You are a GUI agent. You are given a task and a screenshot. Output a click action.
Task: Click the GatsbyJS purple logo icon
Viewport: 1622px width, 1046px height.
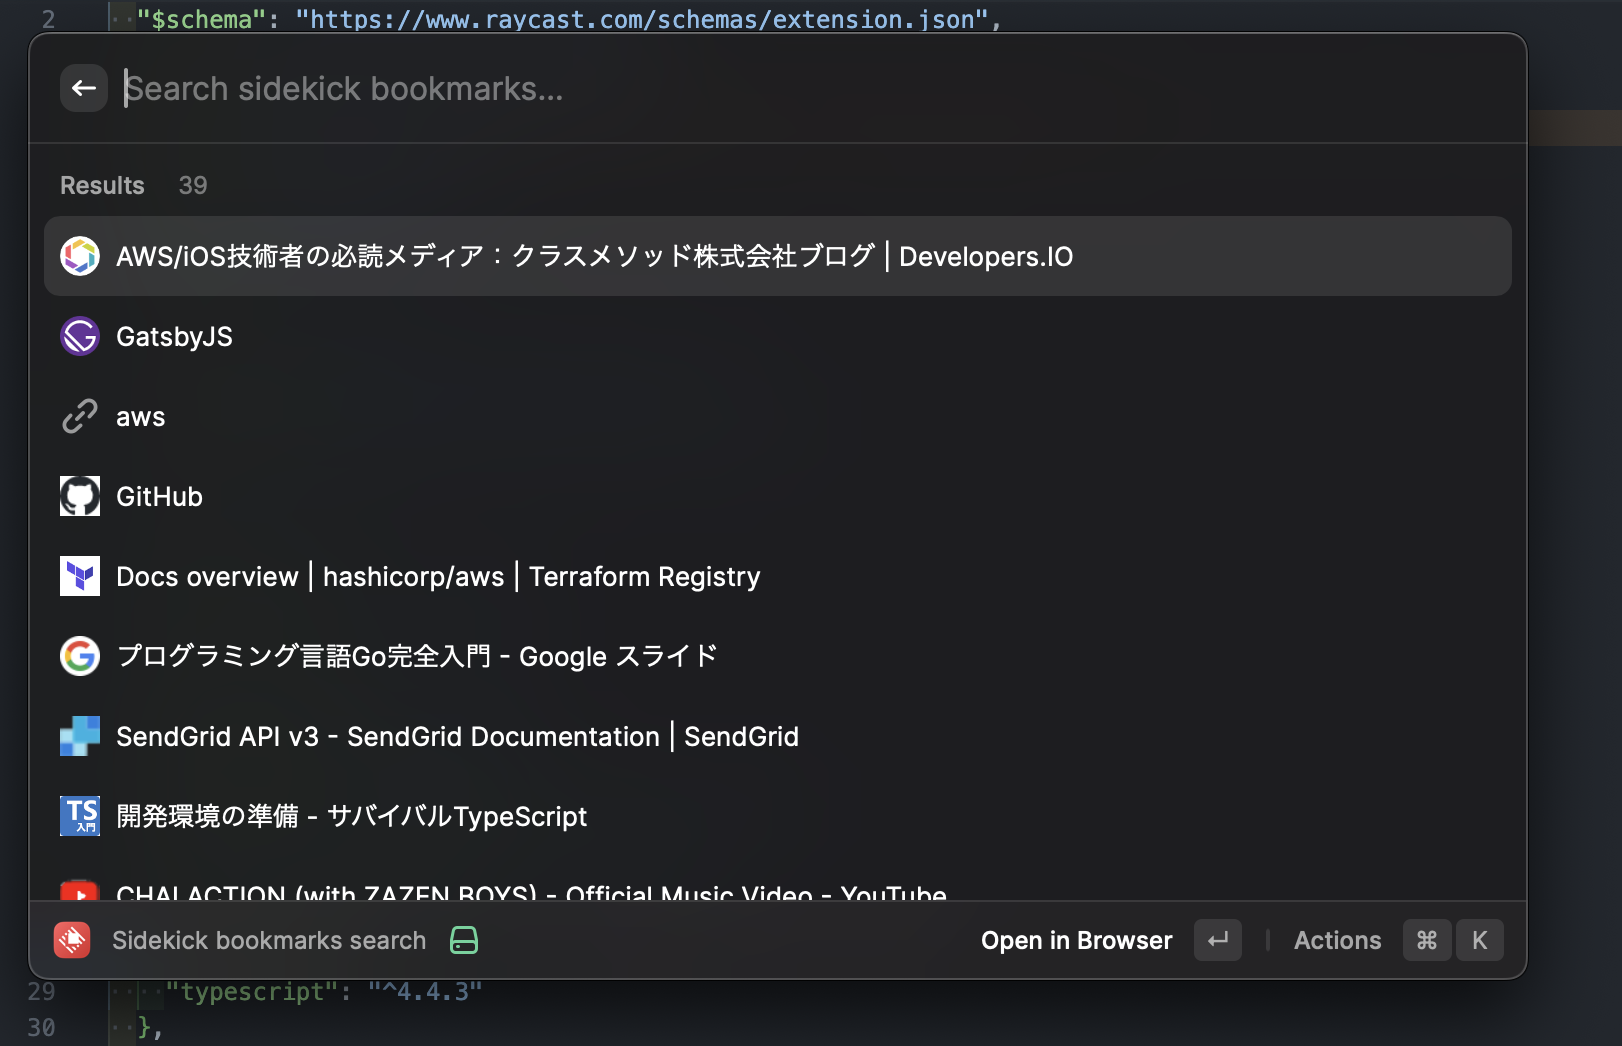(79, 336)
